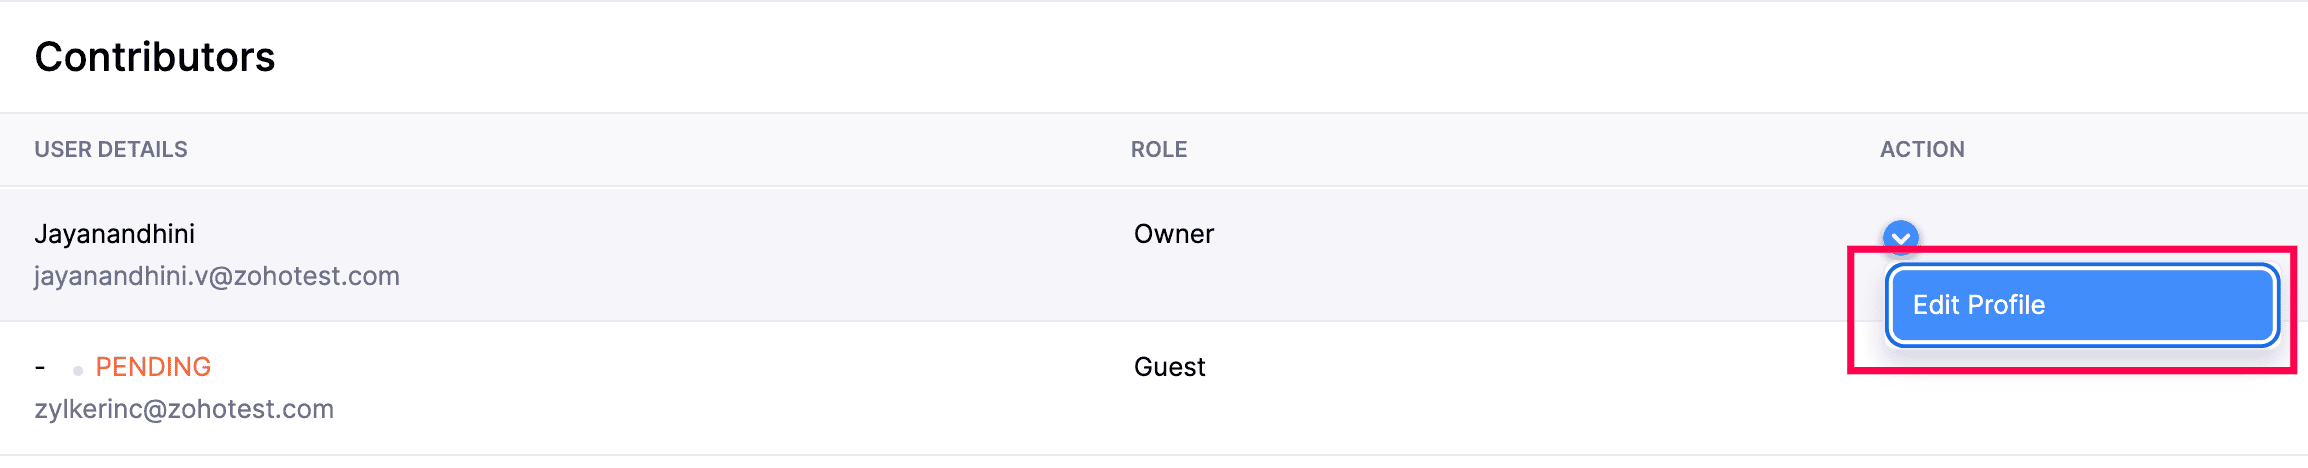This screenshot has height=468, width=2308.
Task: Click the zylkerinc@zohotest.com email address
Action: click(184, 409)
